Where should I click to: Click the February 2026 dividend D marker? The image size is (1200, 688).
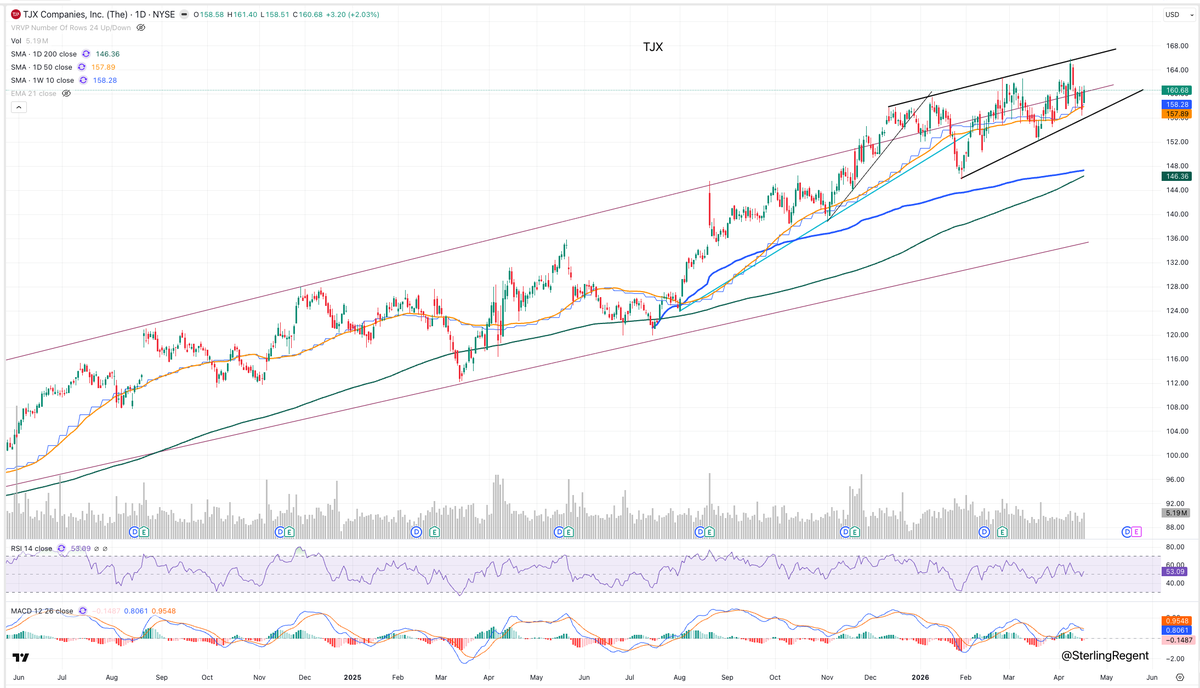pyautogui.click(x=984, y=531)
